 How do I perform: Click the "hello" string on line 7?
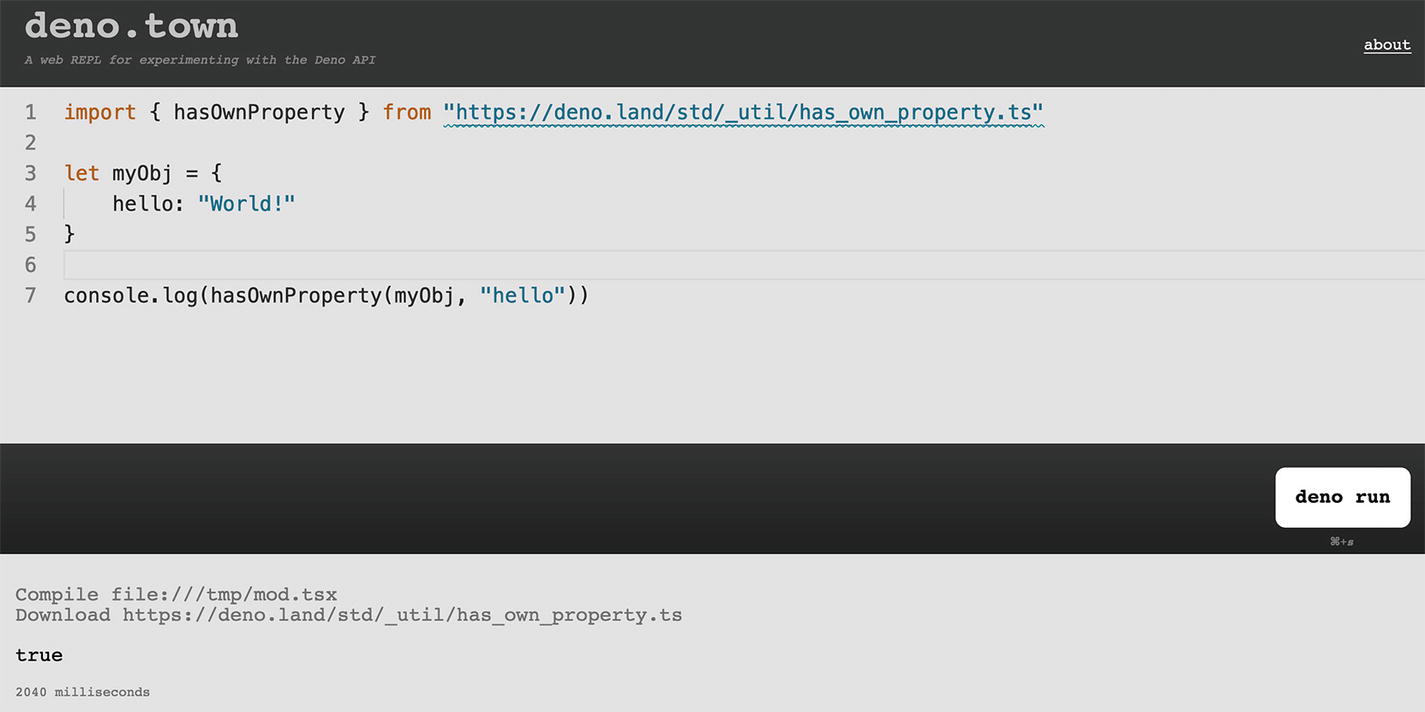pos(521,295)
